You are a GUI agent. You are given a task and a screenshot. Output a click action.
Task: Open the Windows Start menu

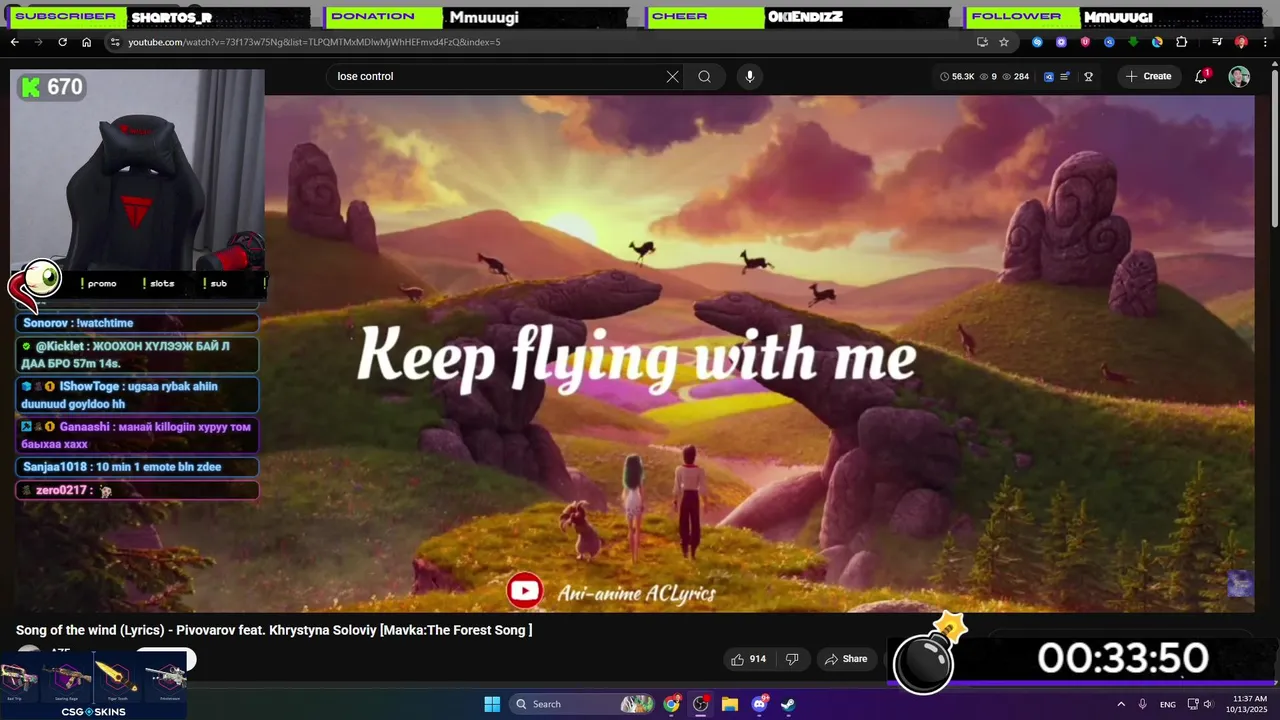click(492, 704)
